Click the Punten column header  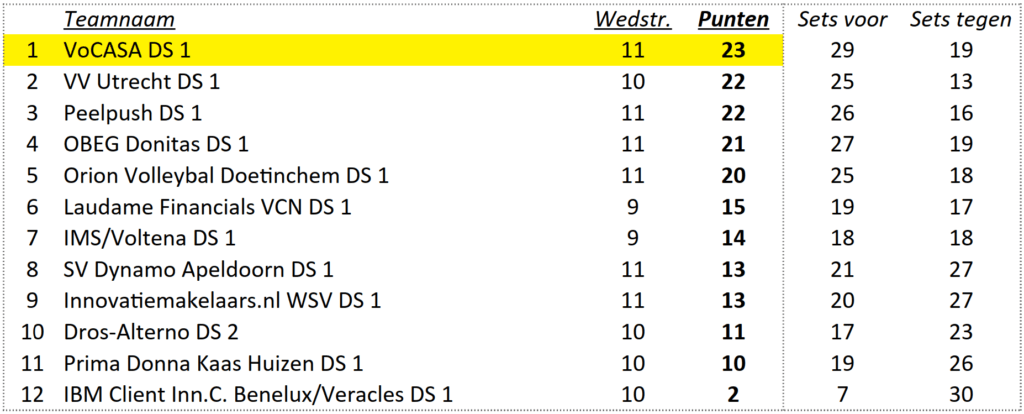pos(734,20)
